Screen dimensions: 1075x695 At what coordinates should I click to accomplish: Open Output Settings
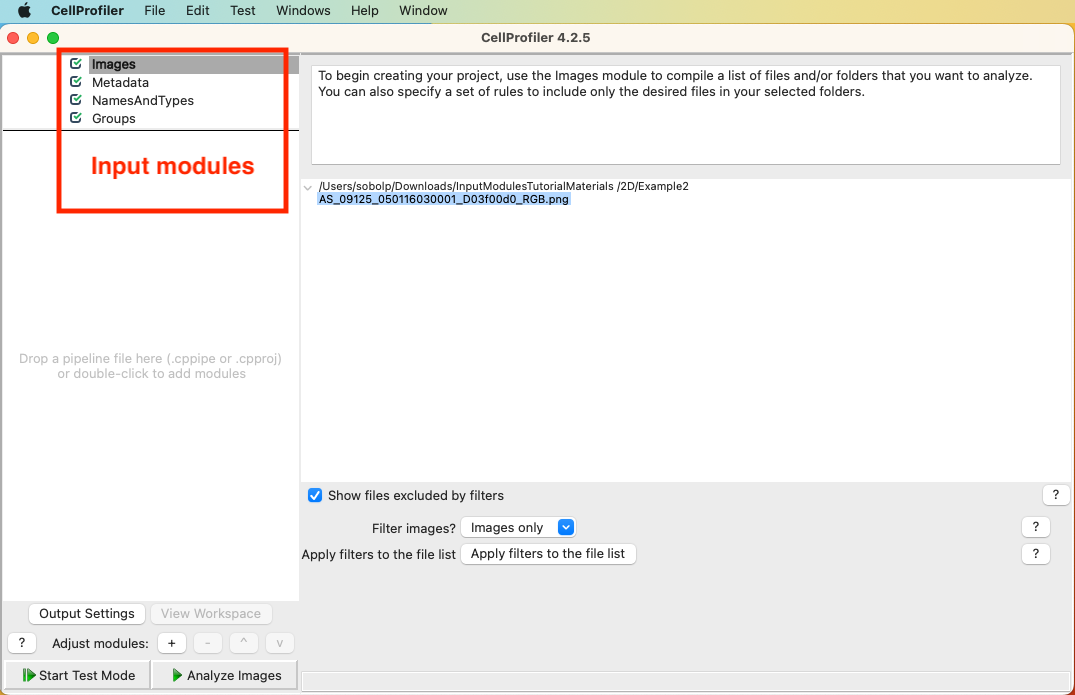[x=86, y=613]
